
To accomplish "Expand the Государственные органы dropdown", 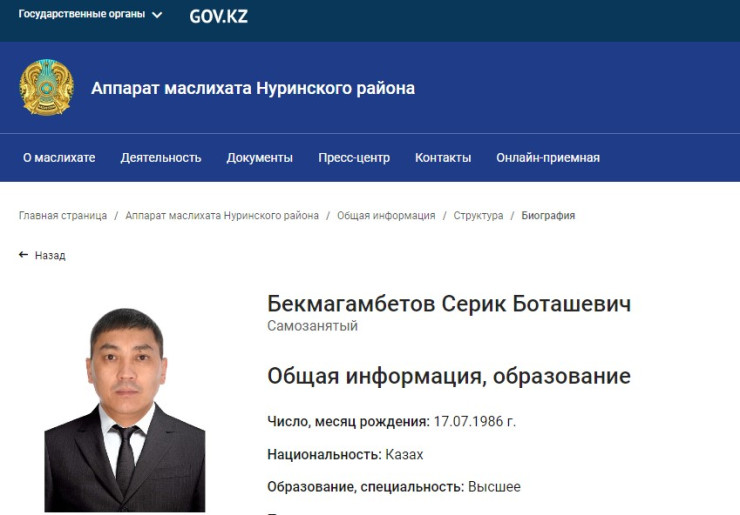I will pos(82,15).
